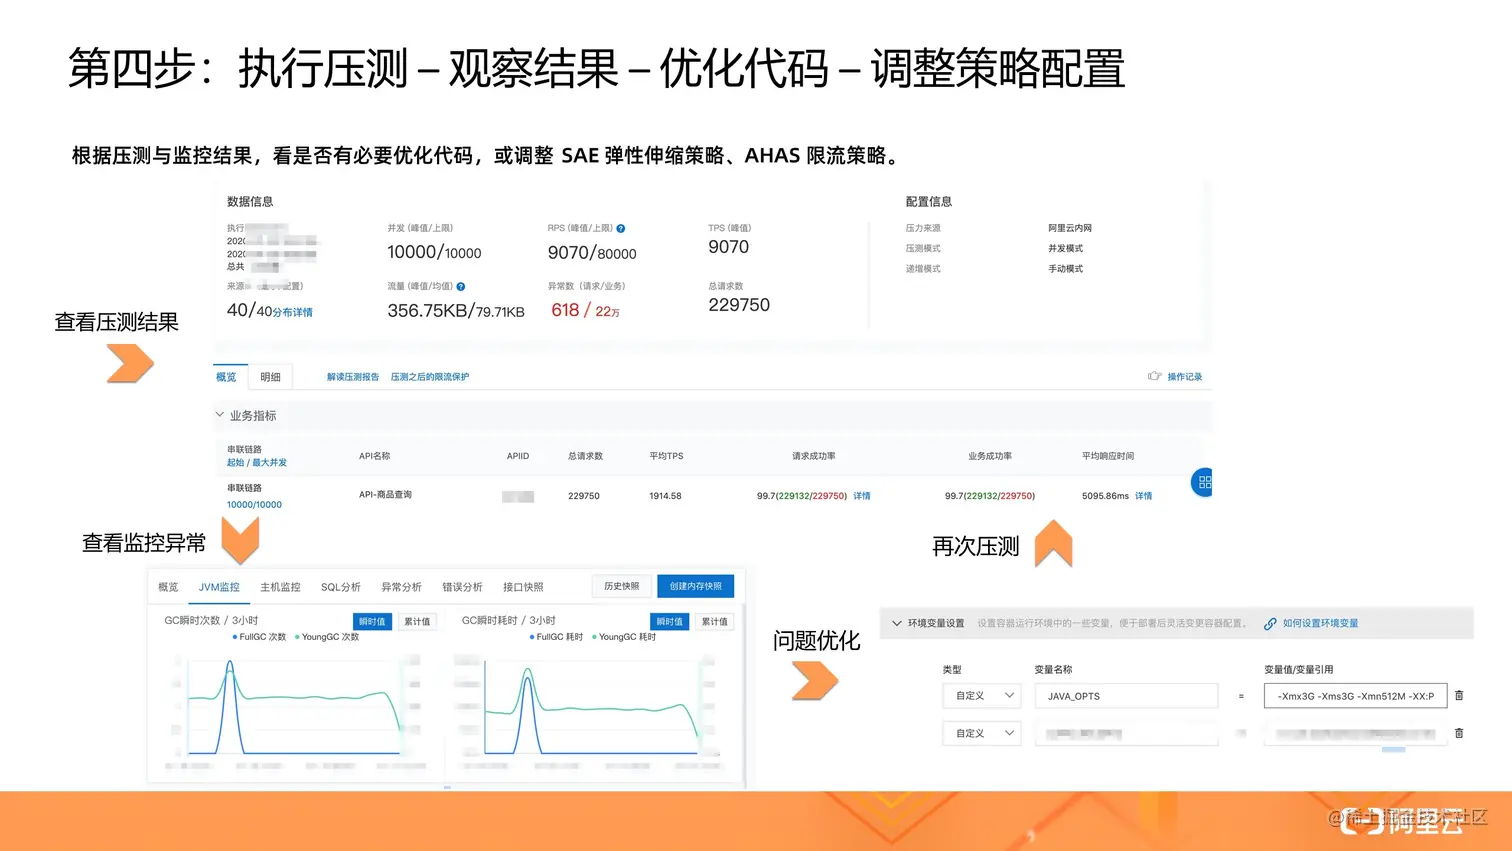The image size is (1512, 851).
Task: Open the 主机监控 tab
Action: pyautogui.click(x=280, y=587)
